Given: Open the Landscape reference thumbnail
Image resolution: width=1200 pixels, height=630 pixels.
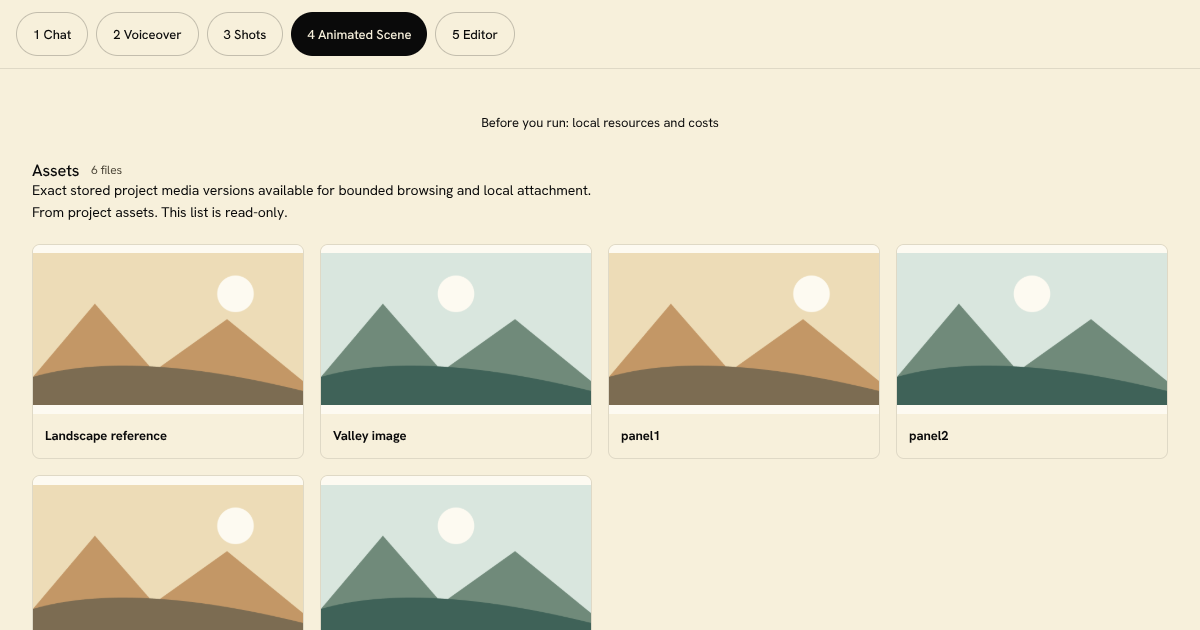Looking at the screenshot, I should [168, 329].
